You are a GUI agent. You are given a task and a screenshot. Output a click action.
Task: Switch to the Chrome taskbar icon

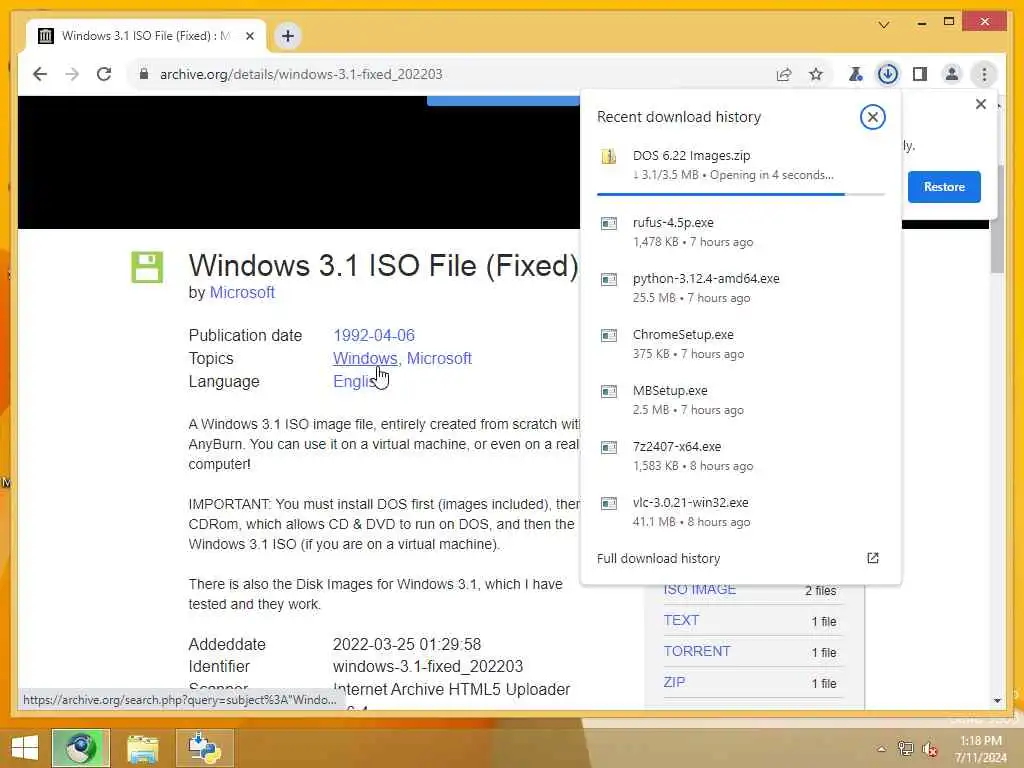tap(81, 748)
